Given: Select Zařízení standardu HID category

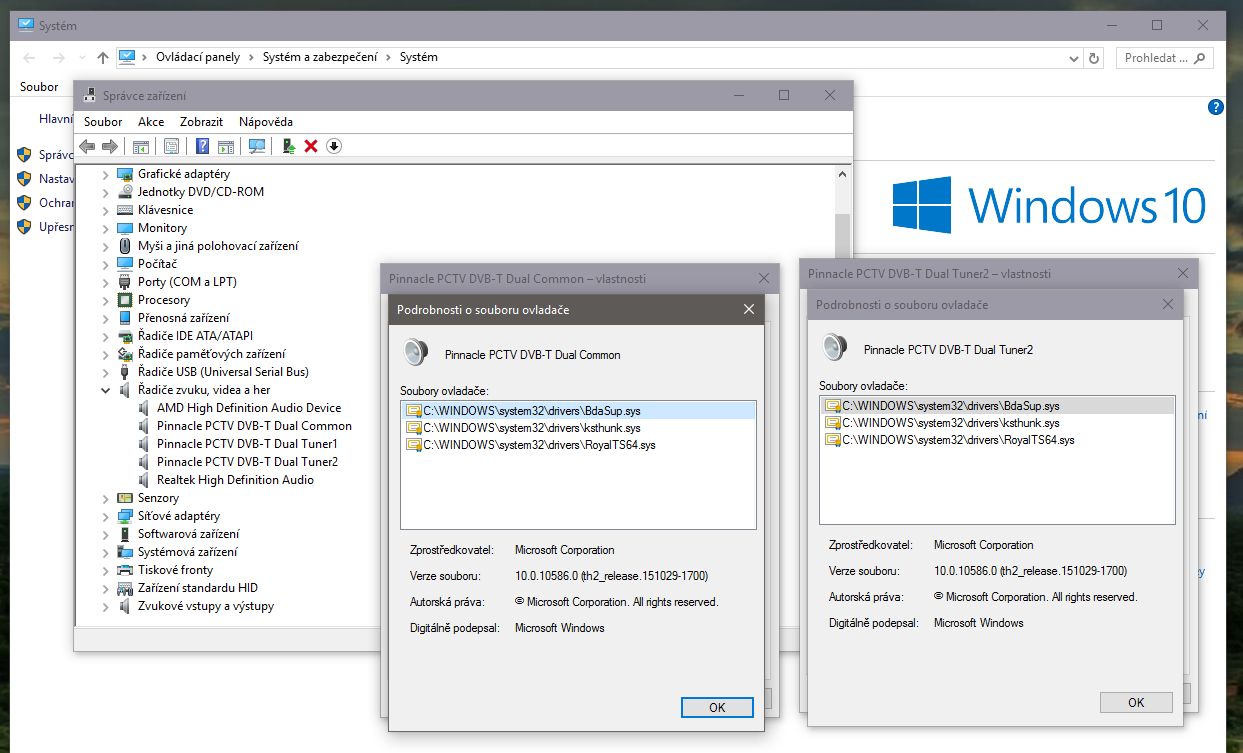Looking at the screenshot, I should [x=197, y=588].
